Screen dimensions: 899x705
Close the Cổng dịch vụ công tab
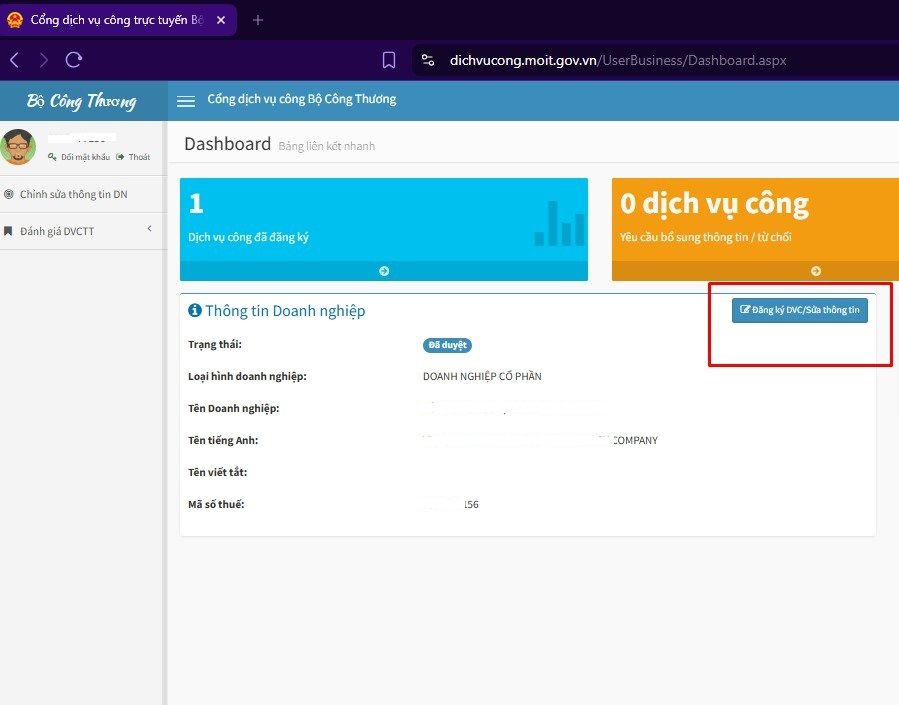[x=222, y=20]
